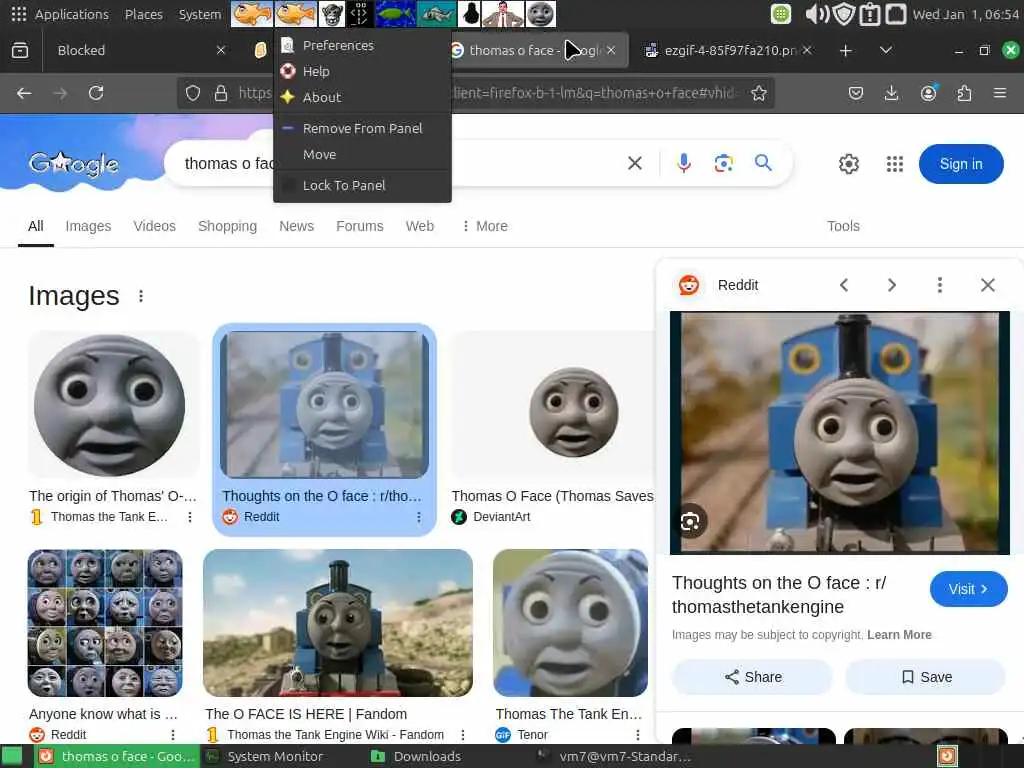Show previous image in Reddit preview panel
This screenshot has height=768, width=1024.
click(x=844, y=285)
